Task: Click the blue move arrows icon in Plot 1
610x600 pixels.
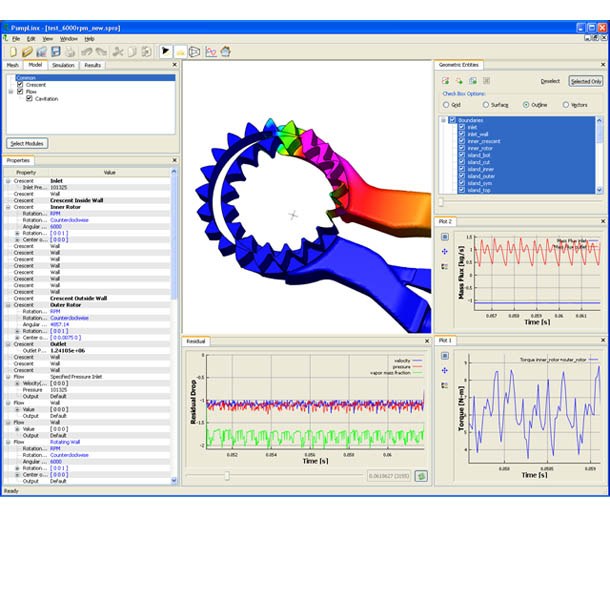Action: [x=445, y=370]
